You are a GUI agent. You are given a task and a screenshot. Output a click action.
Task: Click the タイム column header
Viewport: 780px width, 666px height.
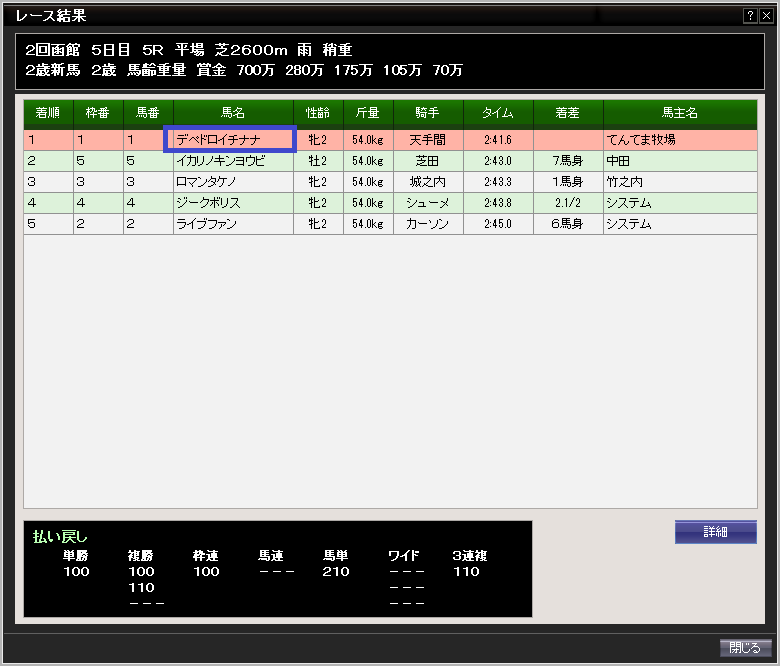498,113
